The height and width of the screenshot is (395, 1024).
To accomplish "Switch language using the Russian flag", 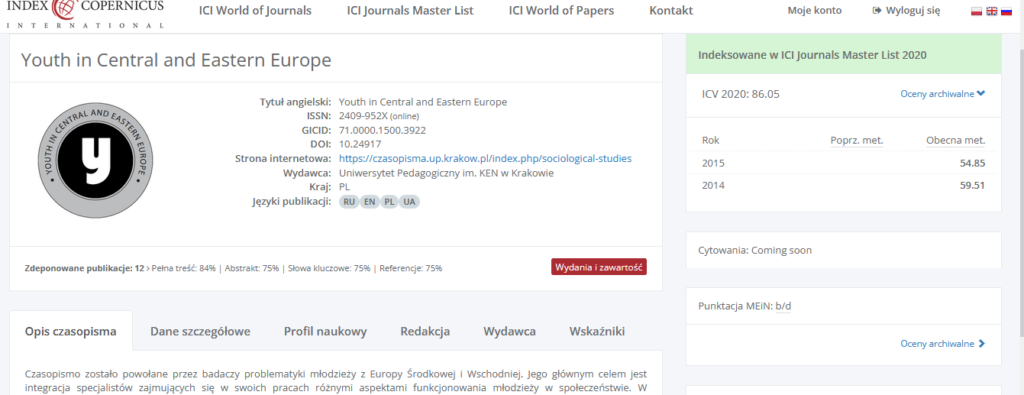I will pos(1006,11).
